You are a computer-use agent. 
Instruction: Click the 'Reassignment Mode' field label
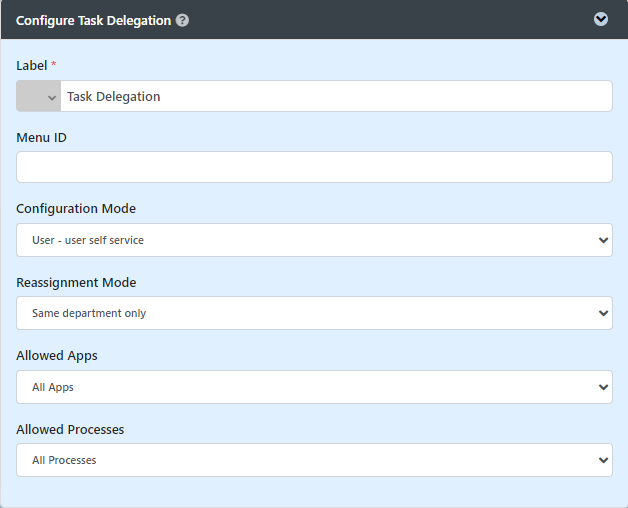pos(76,282)
